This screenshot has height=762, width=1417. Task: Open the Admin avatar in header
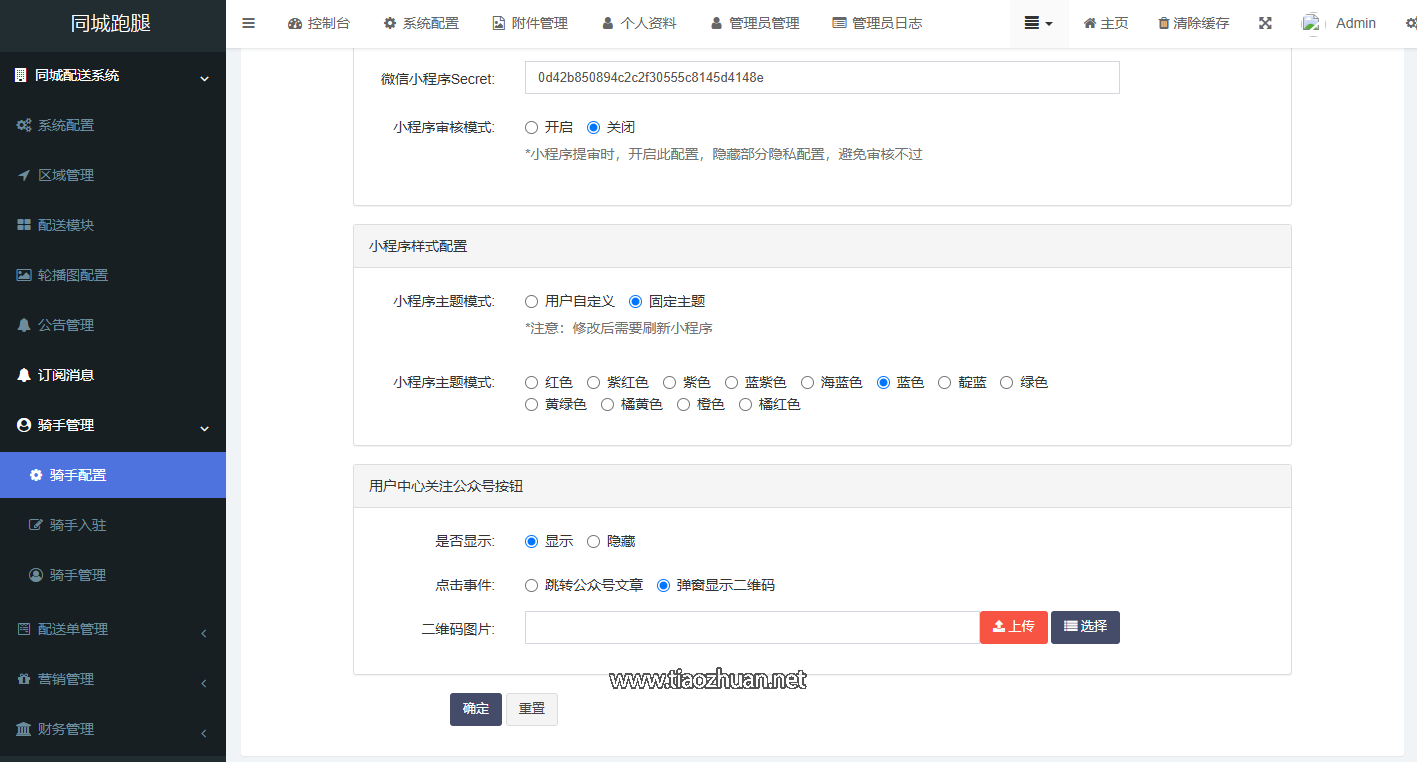[x=1312, y=23]
